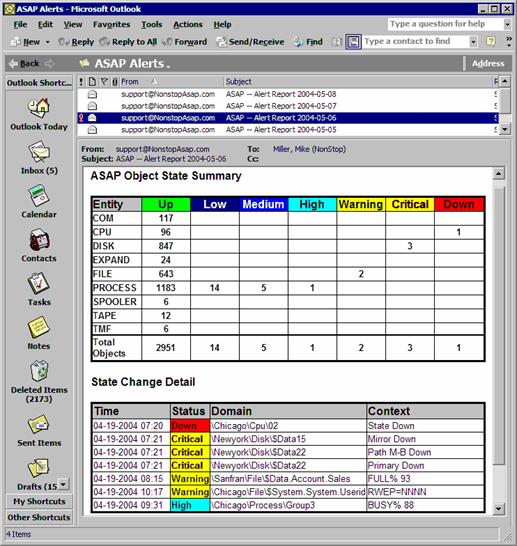Image resolution: width=517 pixels, height=546 pixels.
Task: Open the Sent Items shortcut
Action: tap(39, 430)
